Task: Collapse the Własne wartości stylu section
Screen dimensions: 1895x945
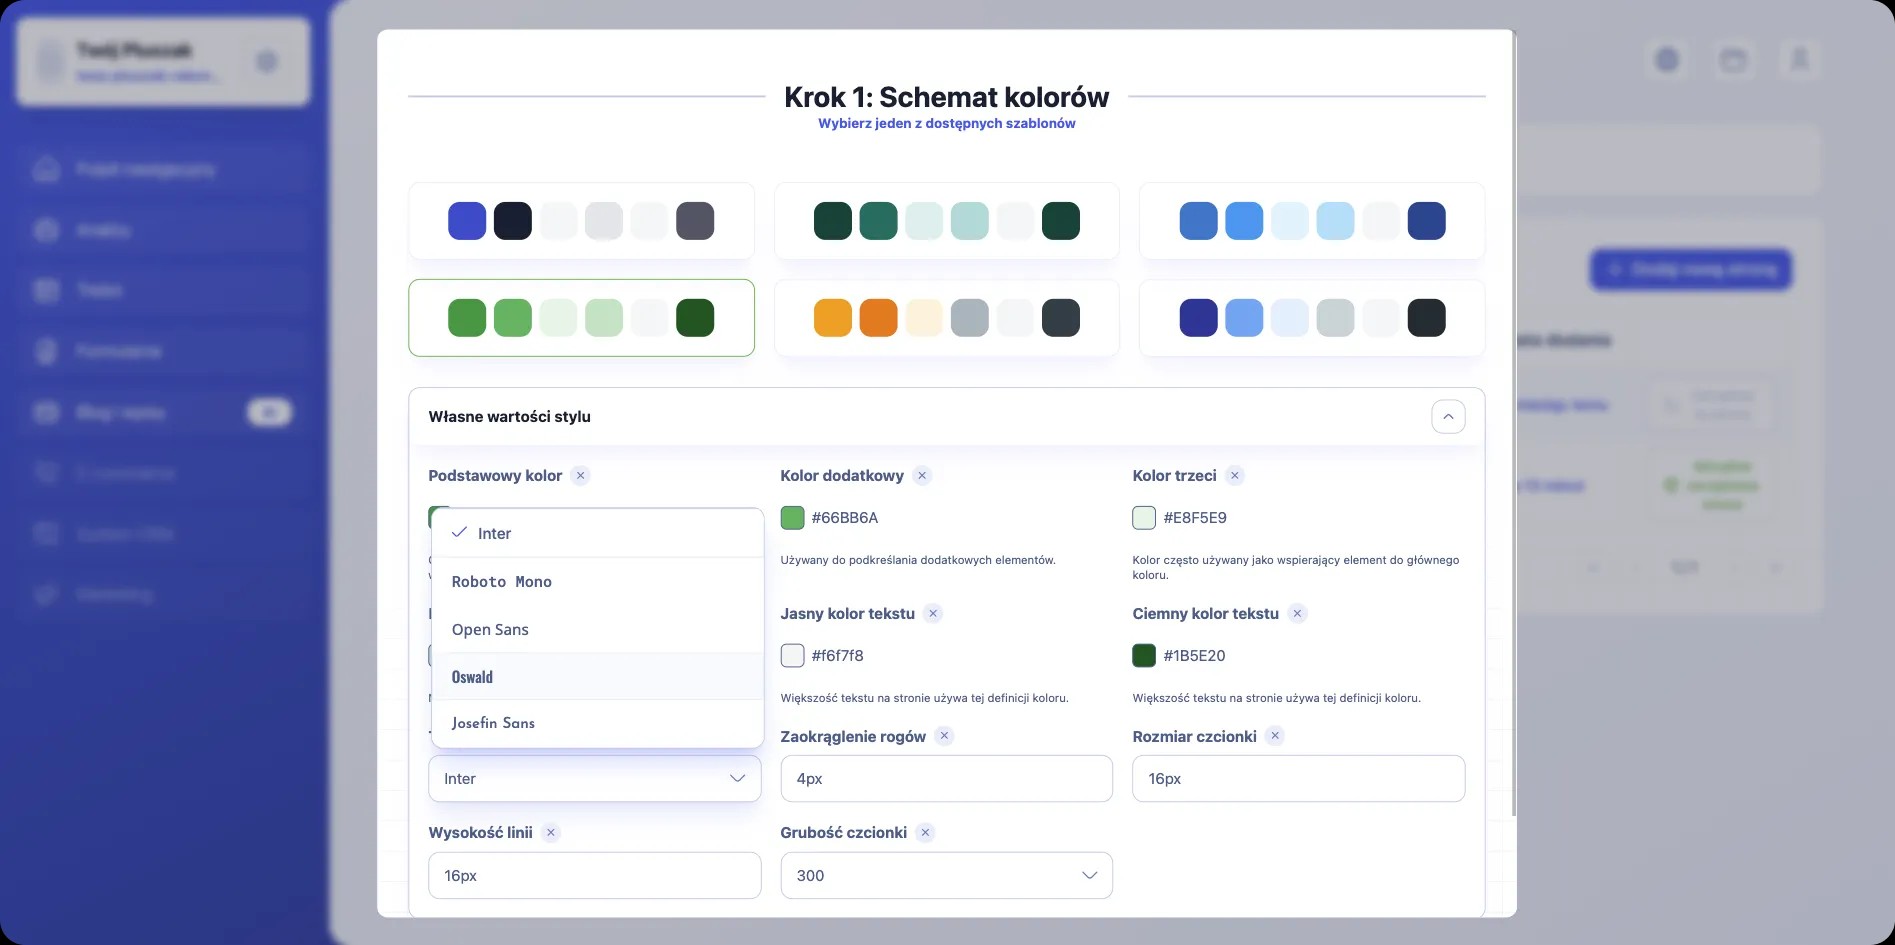Action: (1448, 417)
